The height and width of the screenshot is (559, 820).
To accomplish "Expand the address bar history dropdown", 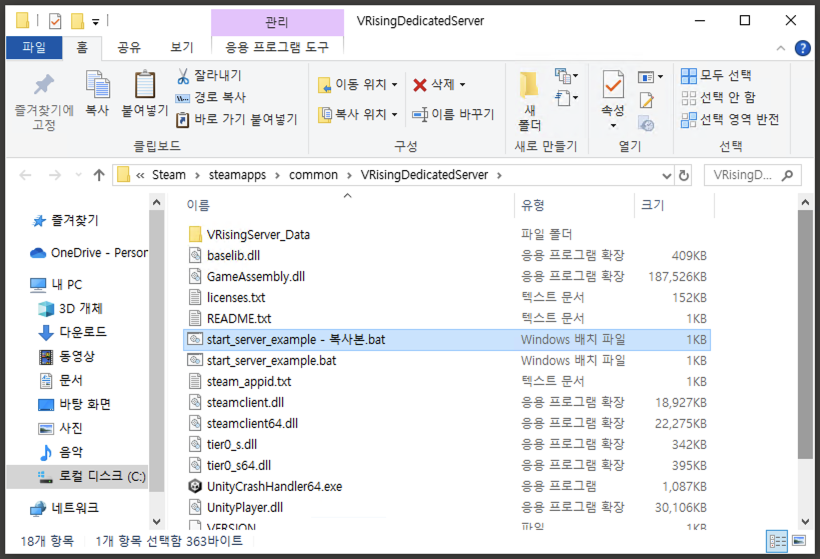I will (666, 176).
